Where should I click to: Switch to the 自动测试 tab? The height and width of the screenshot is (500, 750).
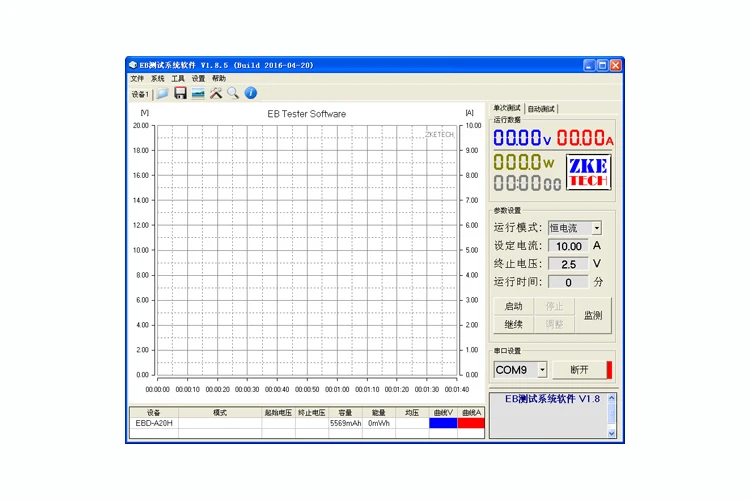pyautogui.click(x=541, y=109)
